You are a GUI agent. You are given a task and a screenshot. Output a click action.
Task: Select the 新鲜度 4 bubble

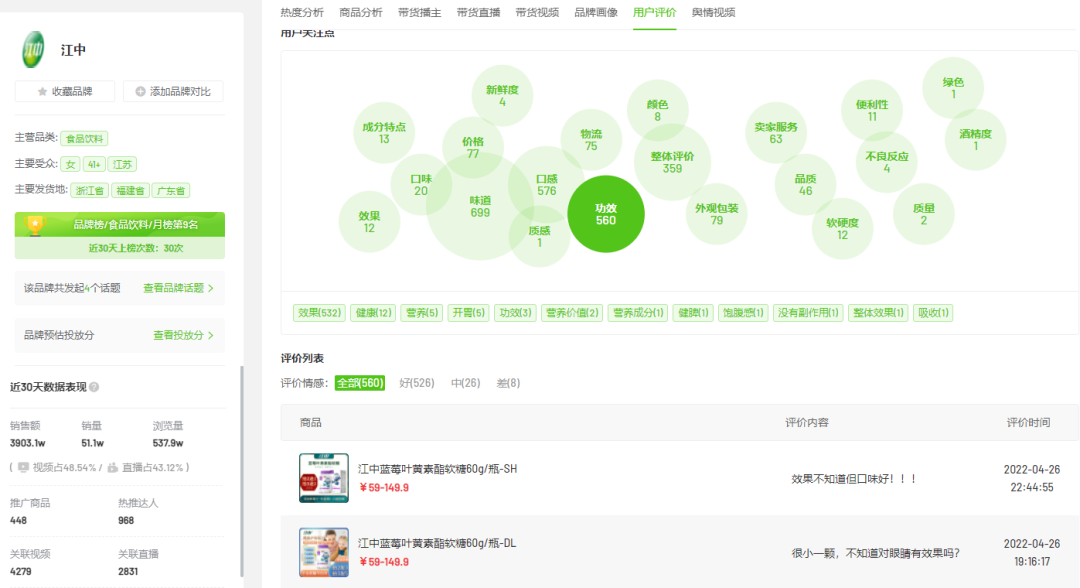(x=502, y=96)
